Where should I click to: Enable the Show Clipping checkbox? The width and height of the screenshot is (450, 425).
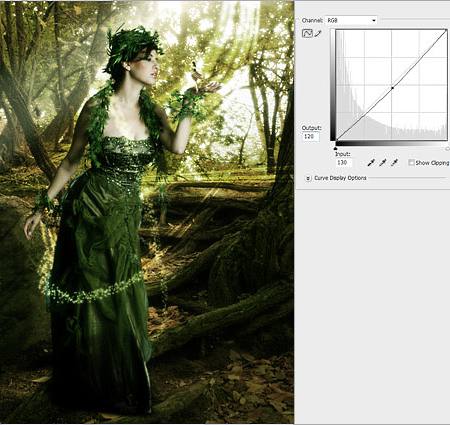point(411,162)
